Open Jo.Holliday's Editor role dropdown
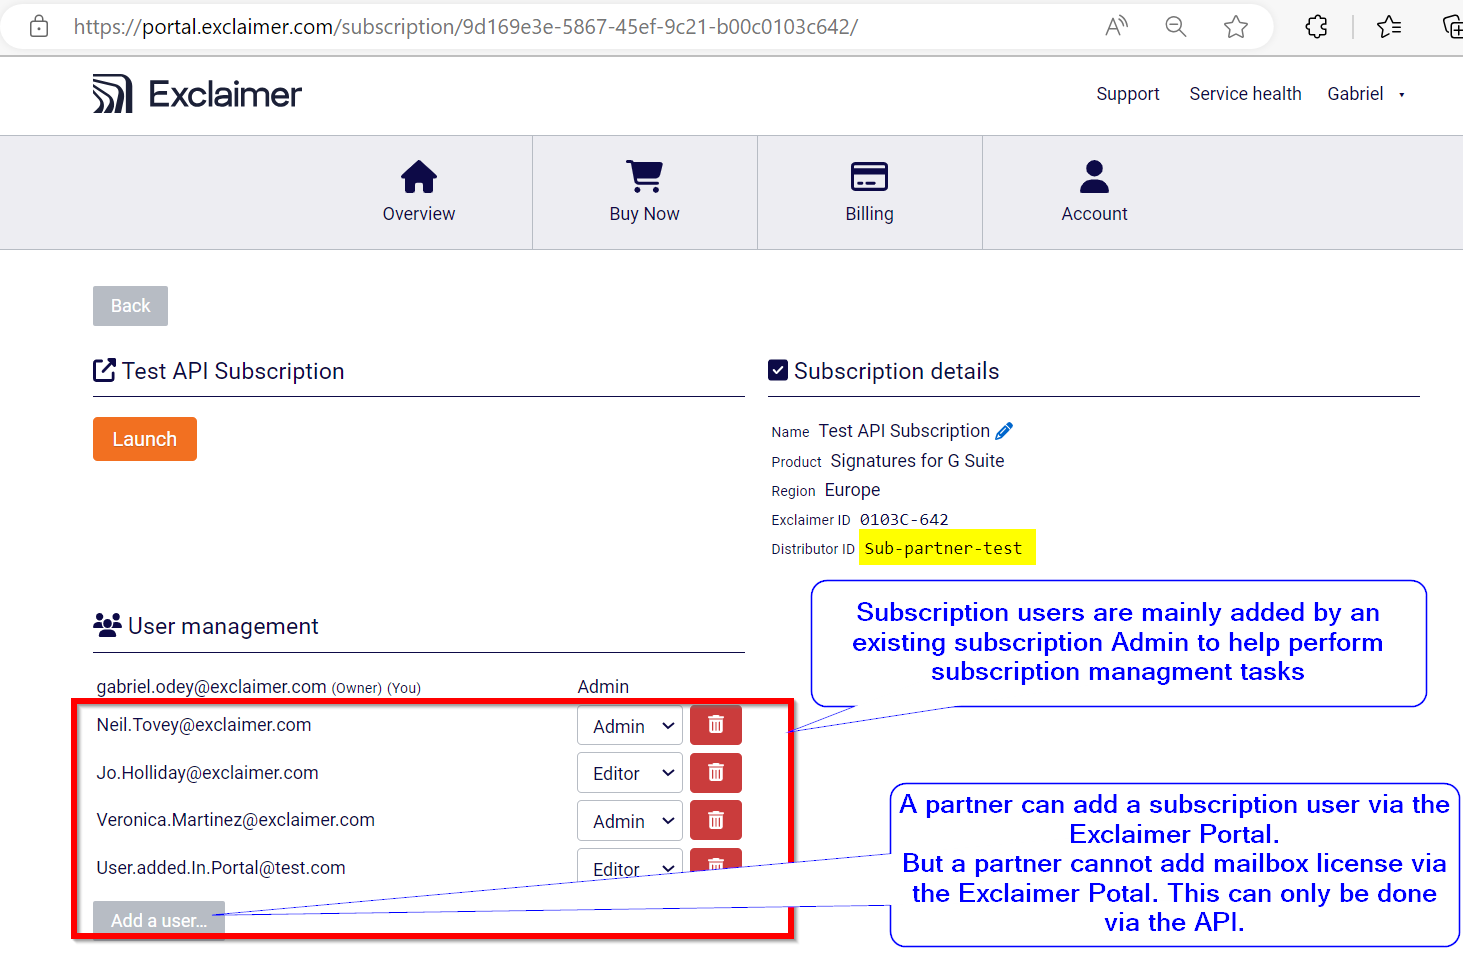The height and width of the screenshot is (957, 1463). pyautogui.click(x=629, y=772)
